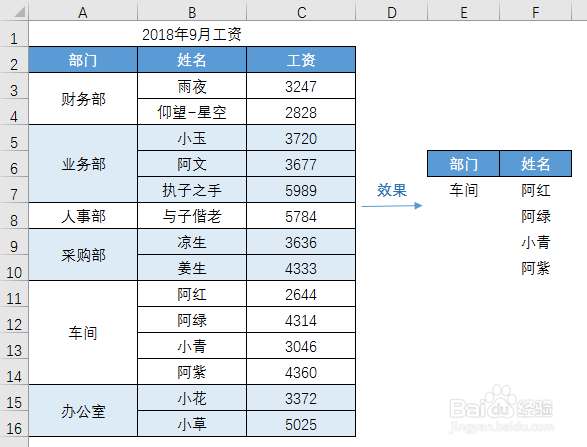
Task: Select merged cell 业务部
Action: point(83,164)
